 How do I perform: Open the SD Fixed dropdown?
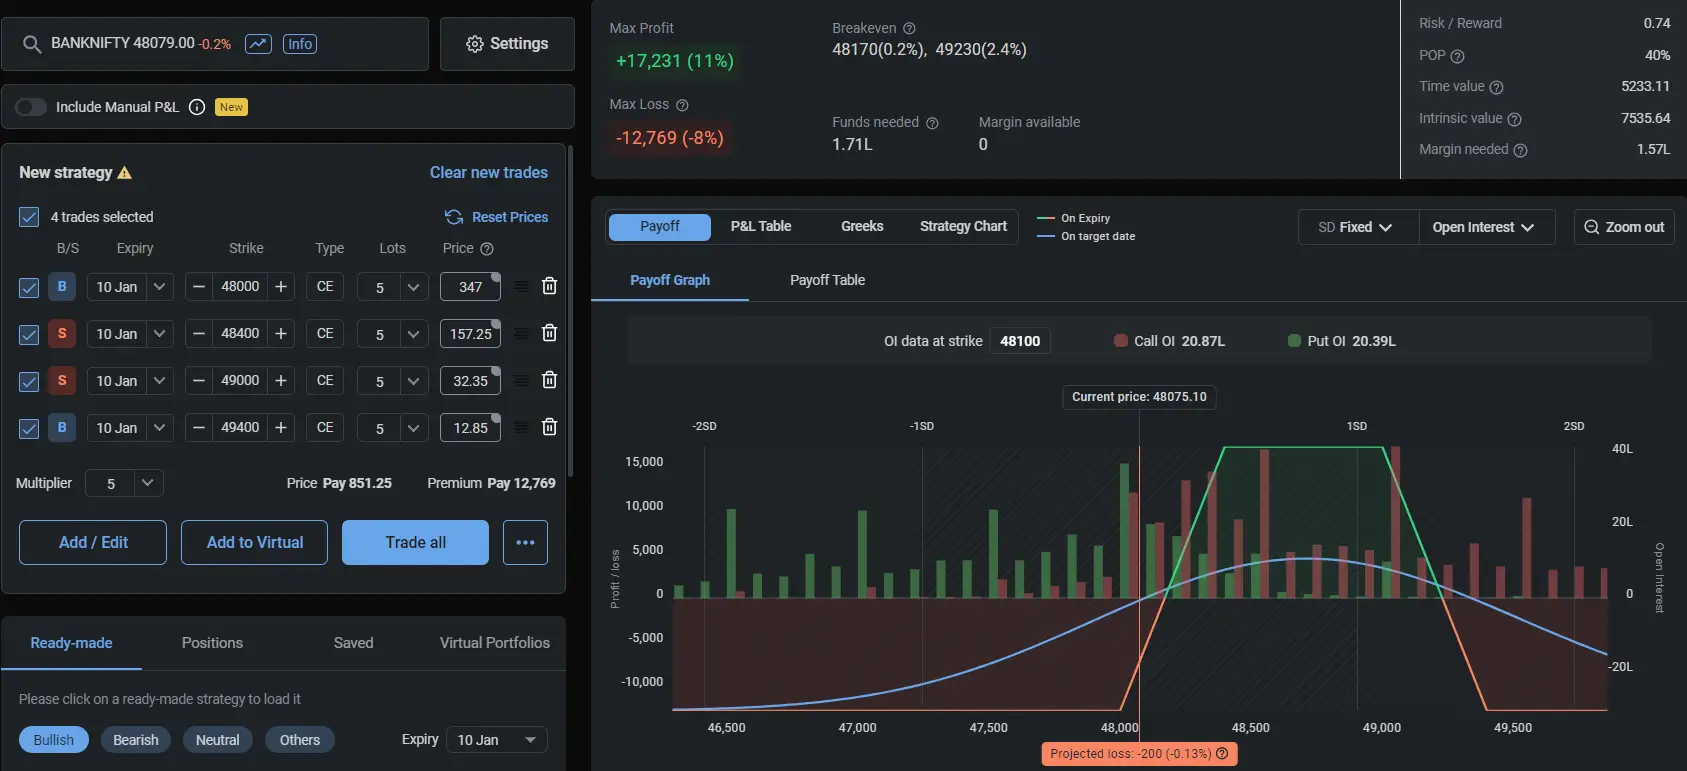[1358, 227]
